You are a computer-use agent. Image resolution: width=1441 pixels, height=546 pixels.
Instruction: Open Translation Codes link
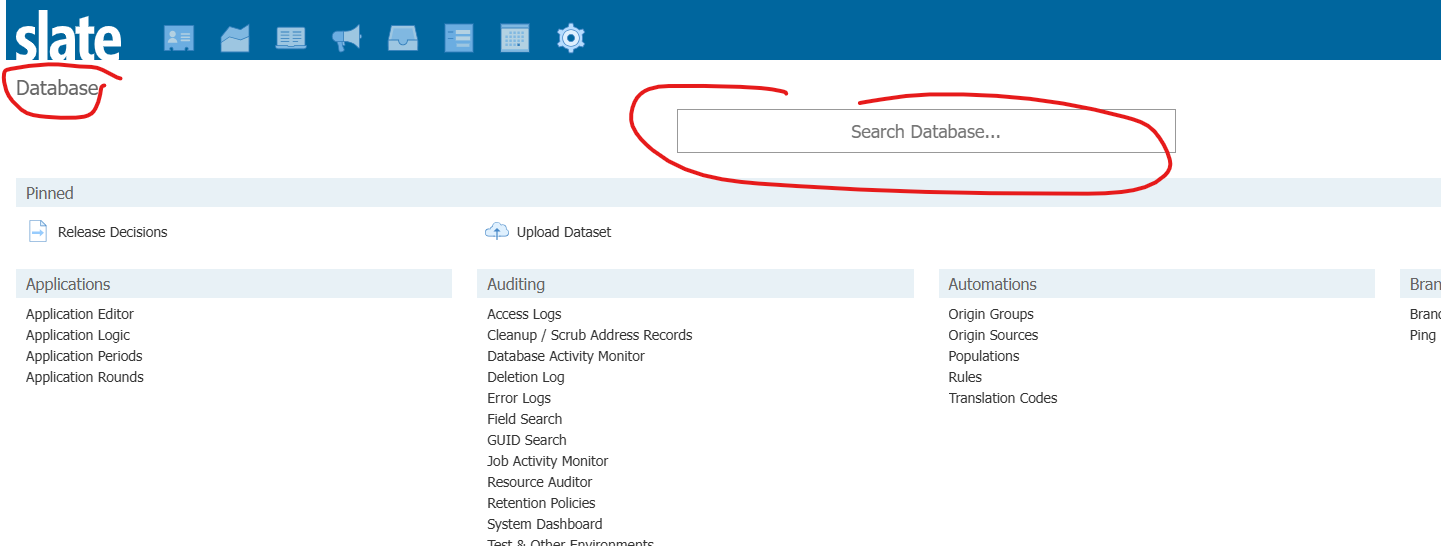pos(1002,398)
